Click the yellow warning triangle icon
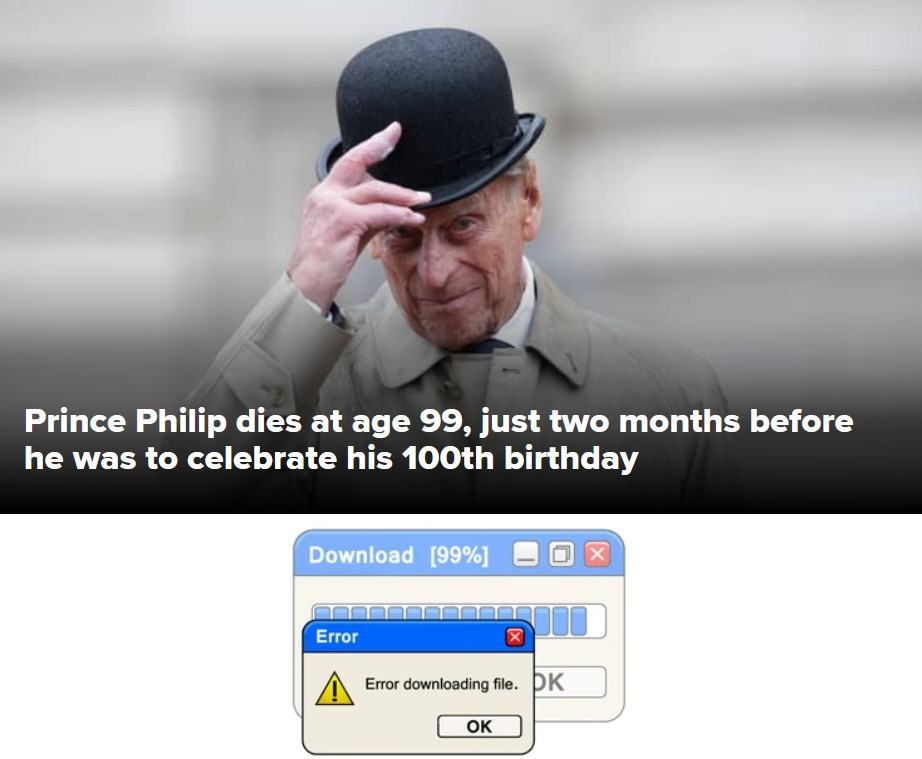Image resolution: width=922 pixels, height=759 pixels. point(335,688)
